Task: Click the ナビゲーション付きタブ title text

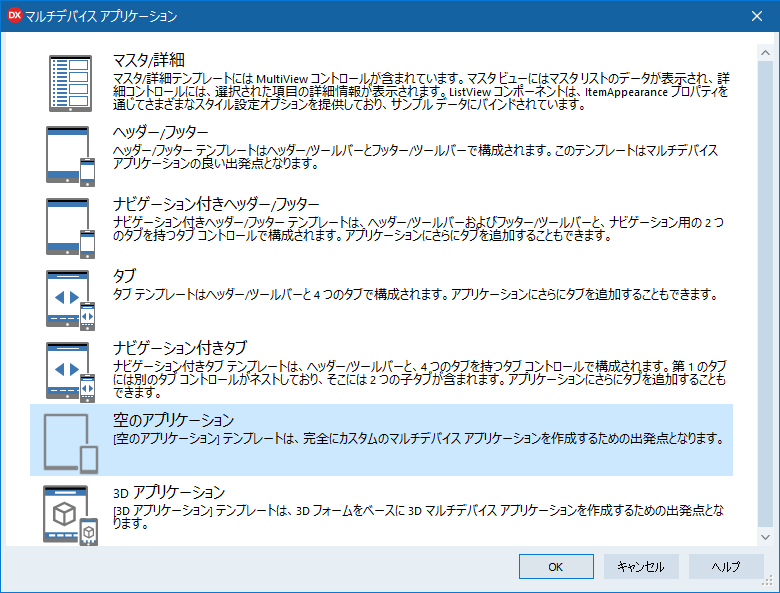Action: pyautogui.click(x=180, y=348)
